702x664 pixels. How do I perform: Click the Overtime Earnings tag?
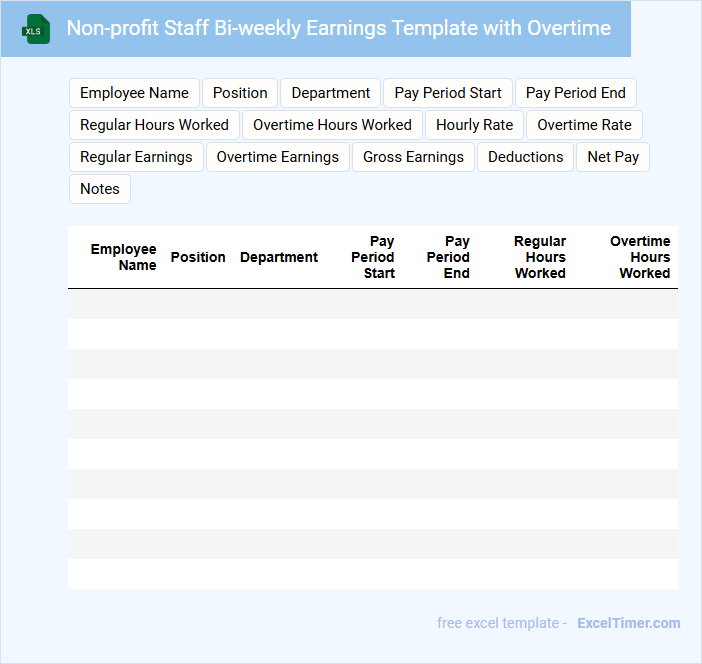pos(278,157)
